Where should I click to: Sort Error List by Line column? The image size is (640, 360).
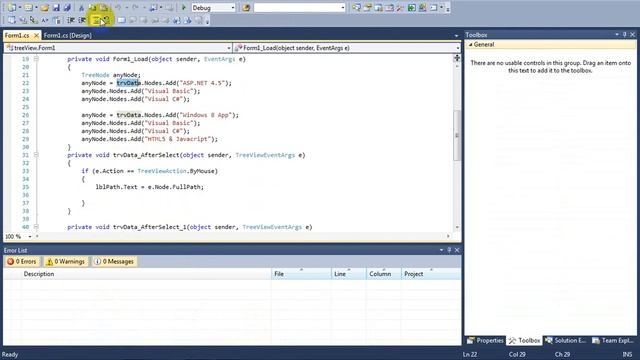click(349, 274)
